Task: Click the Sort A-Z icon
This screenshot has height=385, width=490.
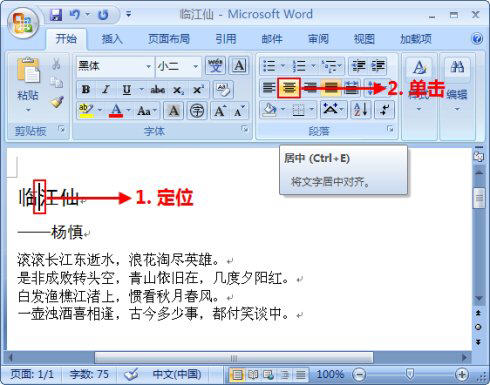Action: [x=361, y=110]
